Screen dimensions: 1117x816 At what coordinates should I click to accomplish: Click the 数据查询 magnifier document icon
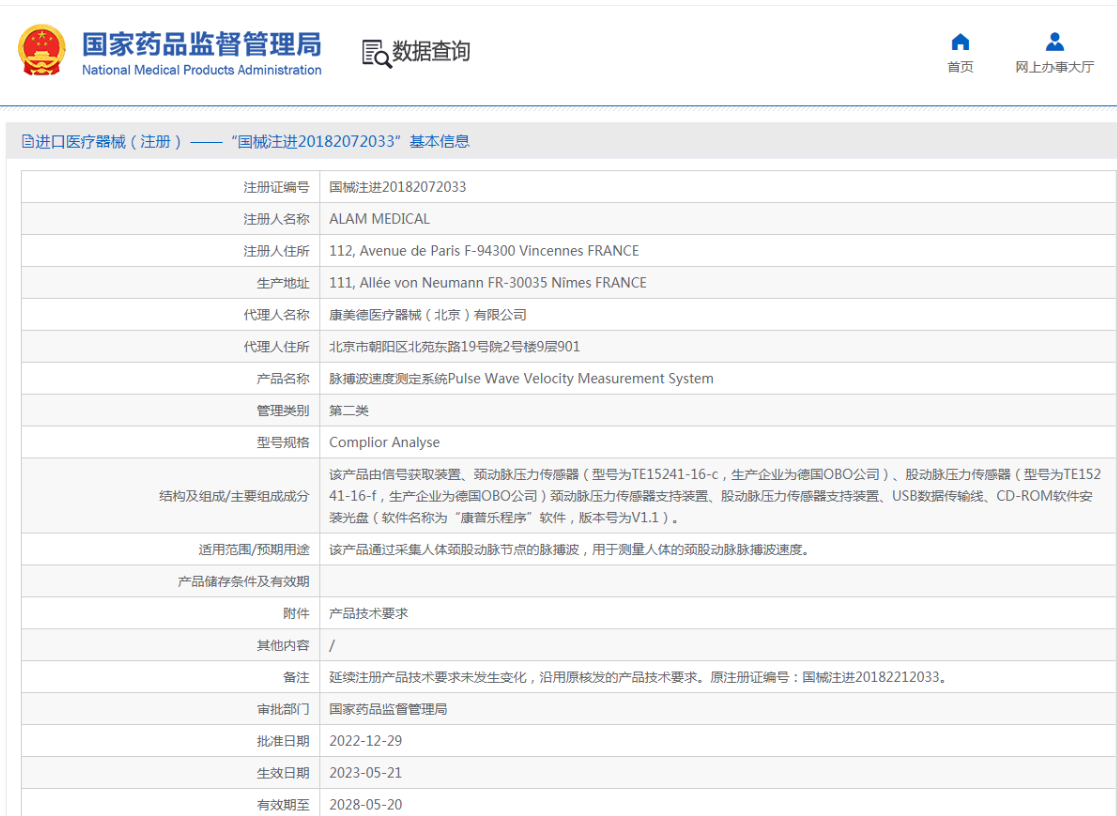click(376, 53)
